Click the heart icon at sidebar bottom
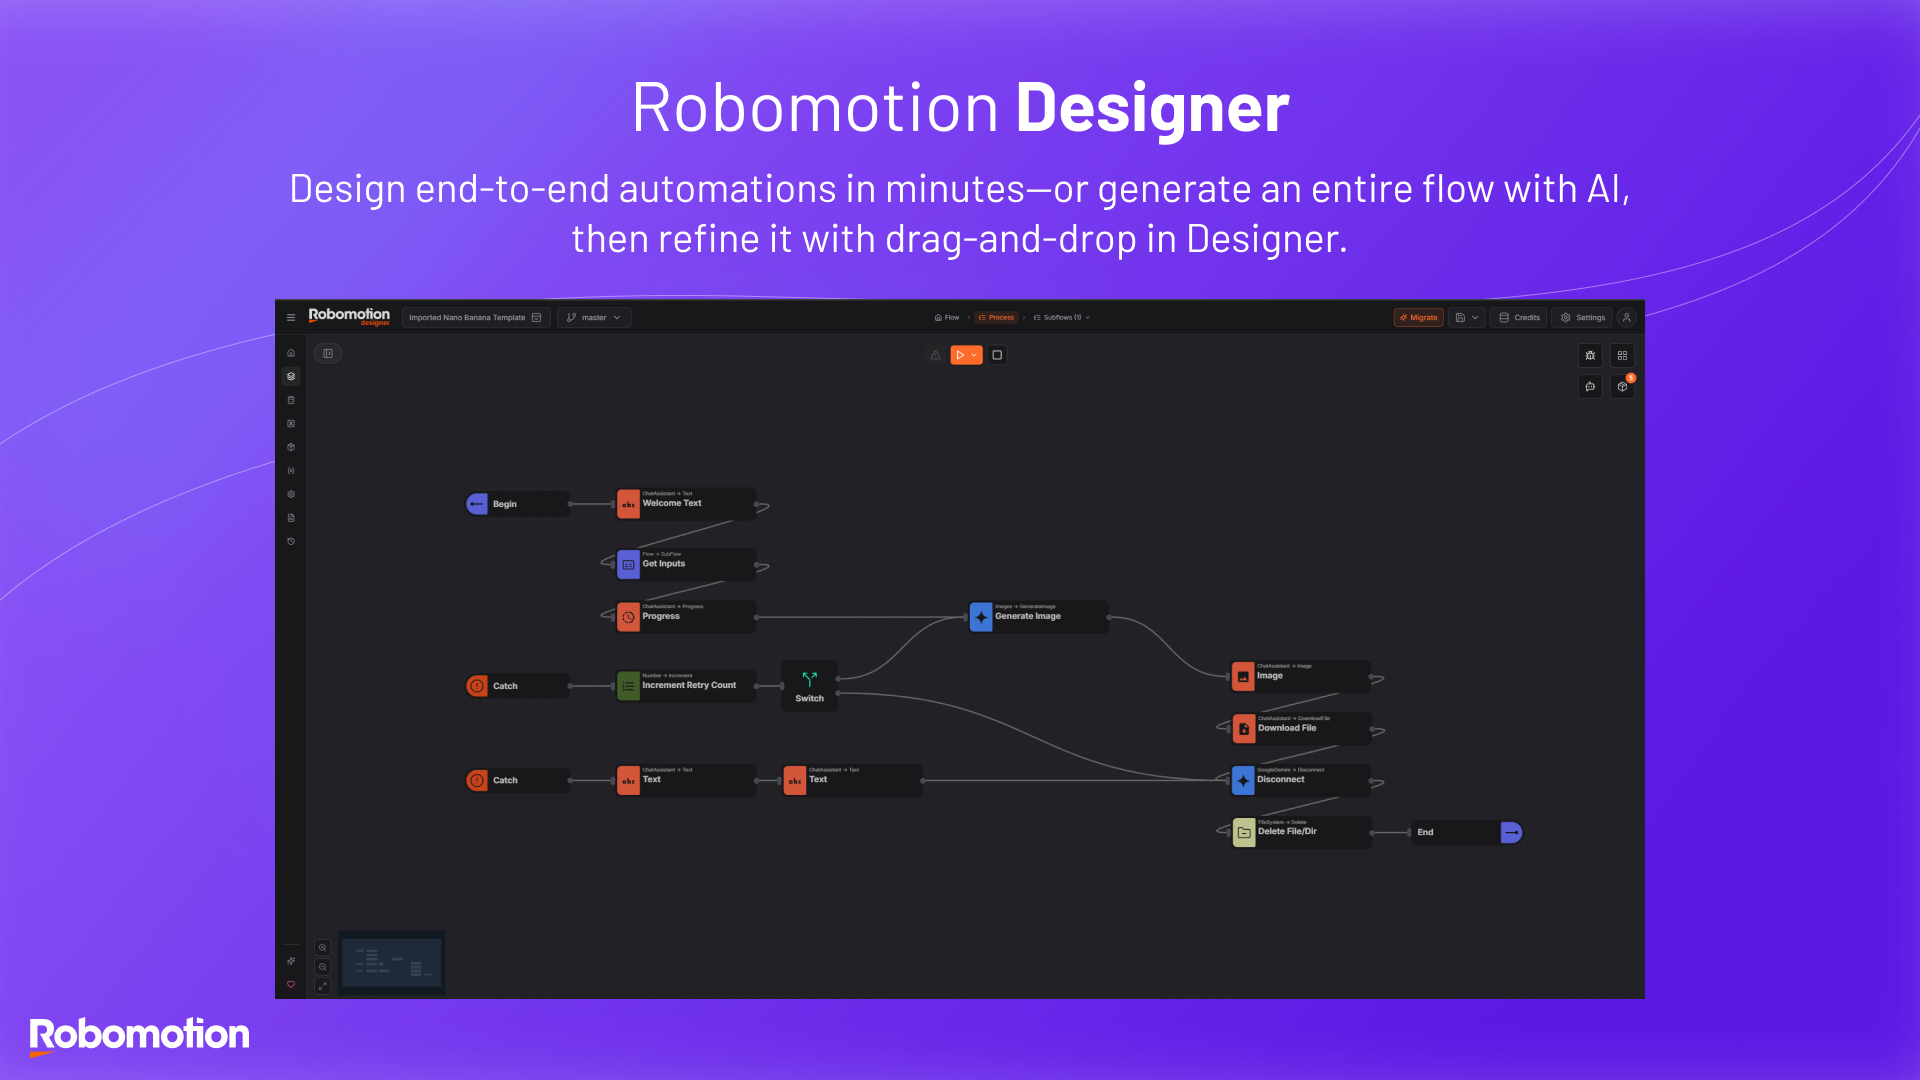1920x1080 pixels. coord(290,985)
